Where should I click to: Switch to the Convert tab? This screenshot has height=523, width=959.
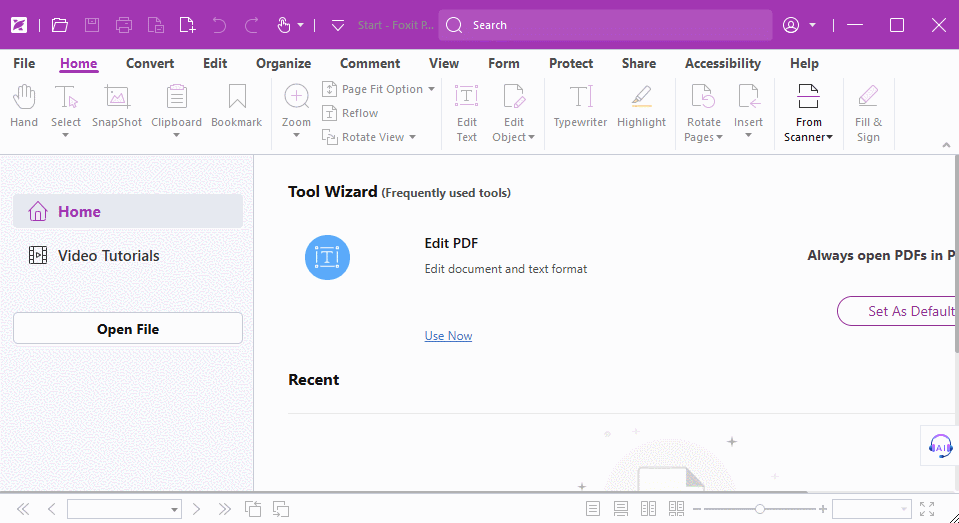click(x=150, y=64)
